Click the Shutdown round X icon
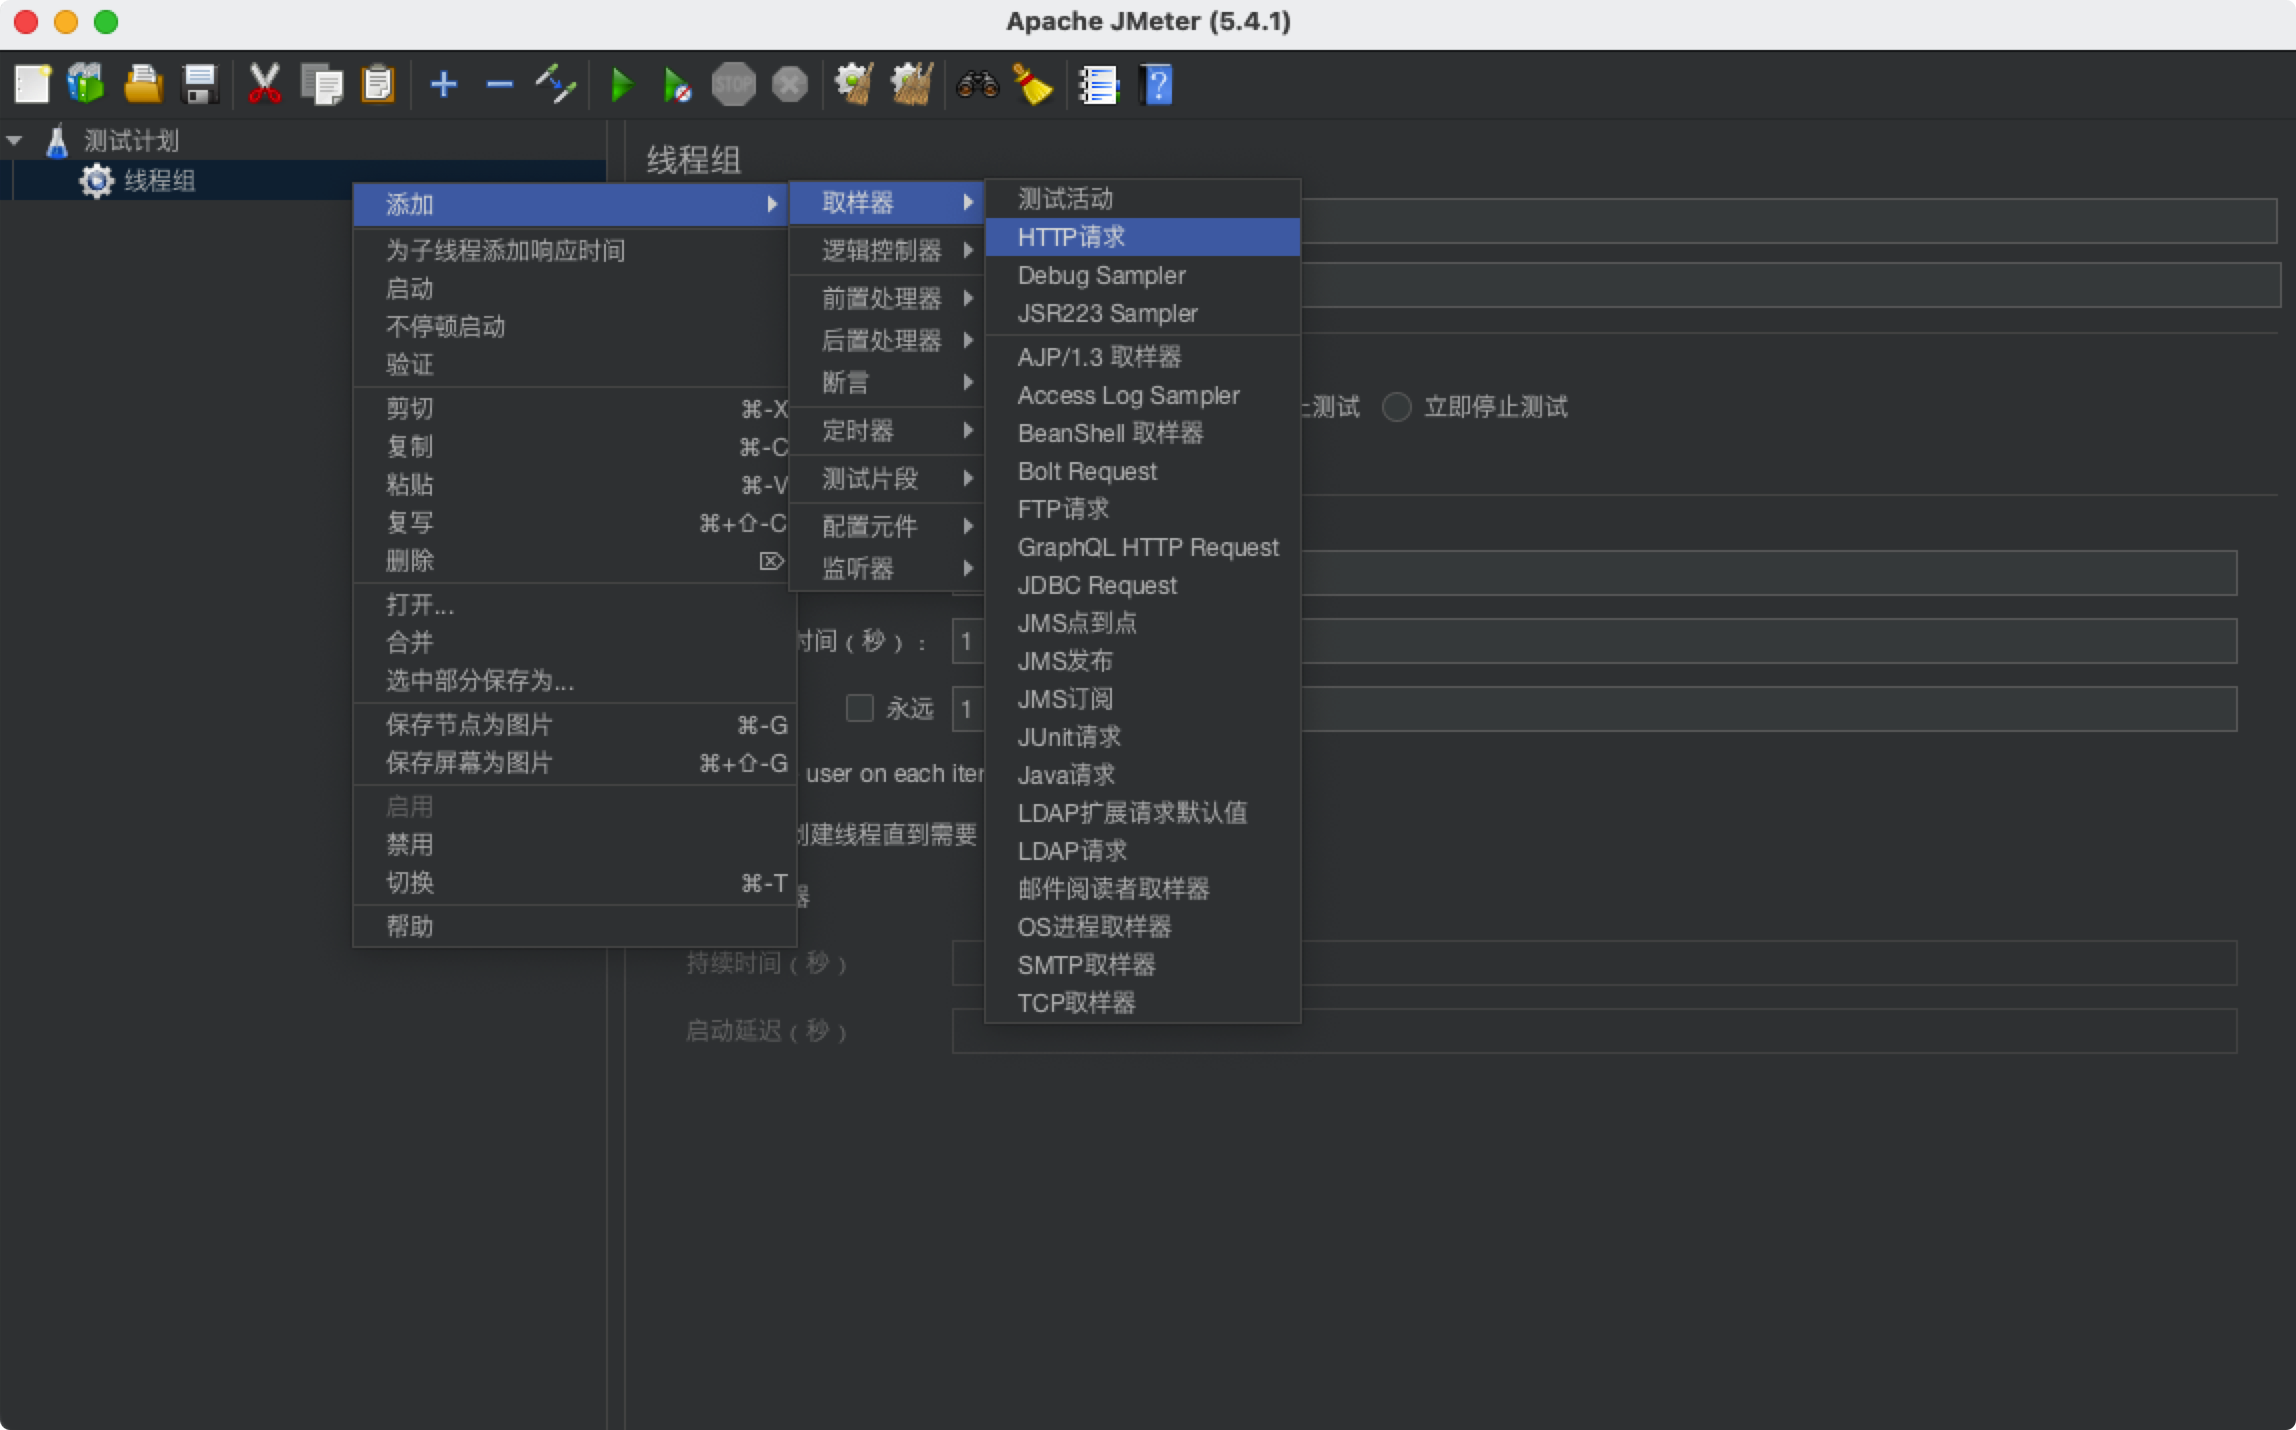The width and height of the screenshot is (2296, 1430). 789,85
